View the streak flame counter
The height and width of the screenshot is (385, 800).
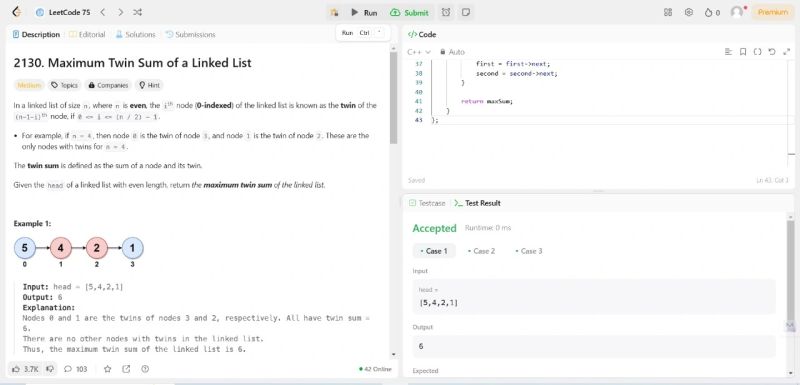(x=712, y=12)
